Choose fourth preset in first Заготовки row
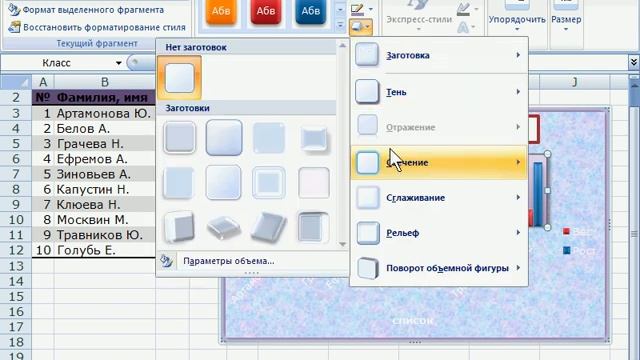Image resolution: width=640 pixels, height=360 pixels. (313, 139)
